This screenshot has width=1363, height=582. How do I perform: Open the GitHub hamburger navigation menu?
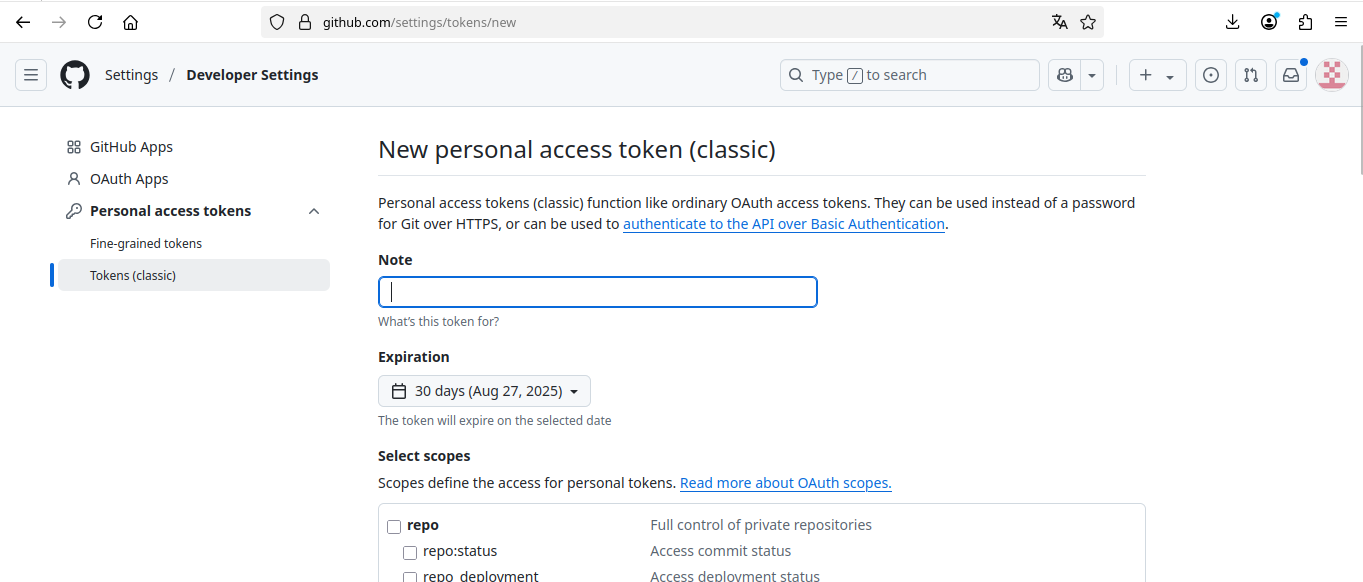(31, 75)
